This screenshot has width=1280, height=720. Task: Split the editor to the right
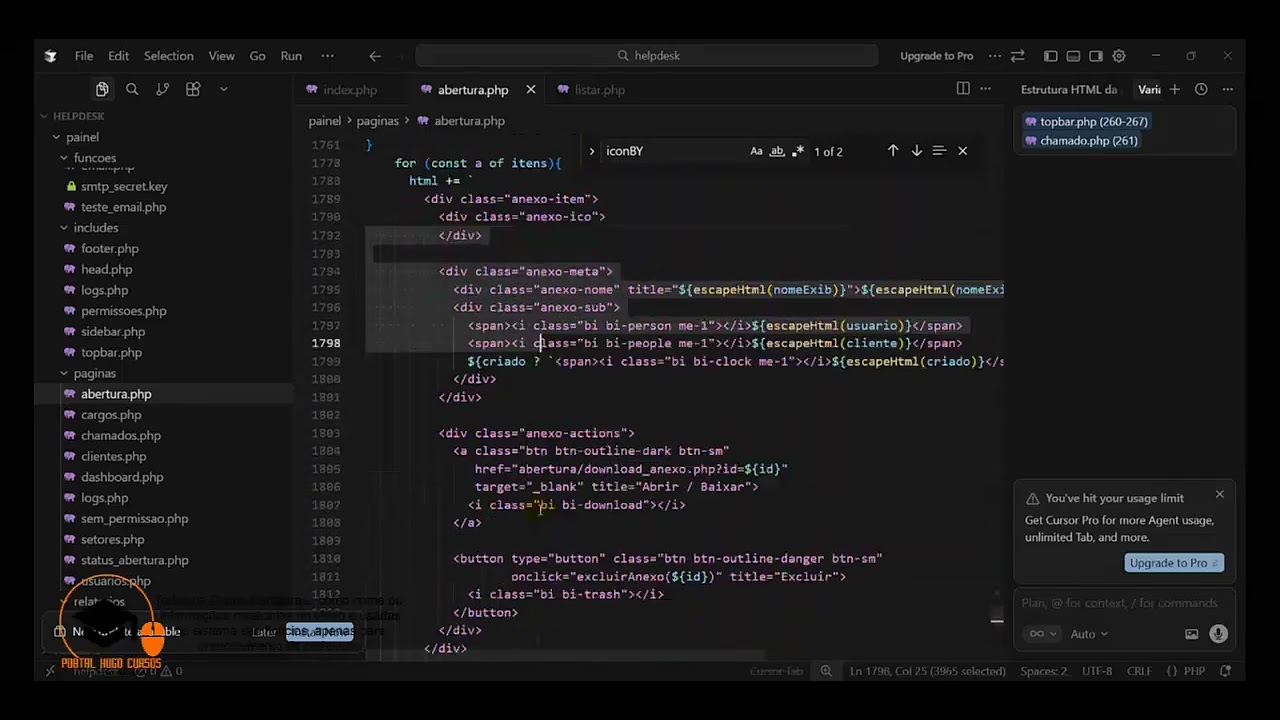(x=963, y=89)
